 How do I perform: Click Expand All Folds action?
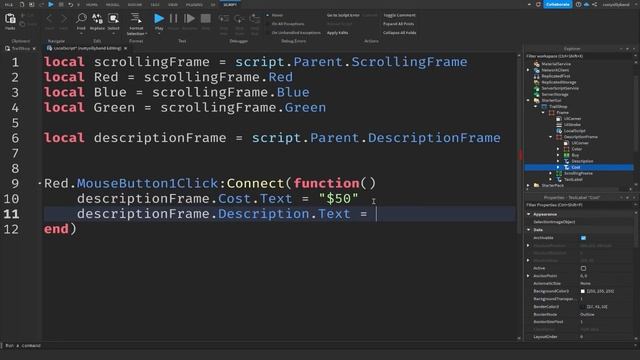click(x=398, y=24)
